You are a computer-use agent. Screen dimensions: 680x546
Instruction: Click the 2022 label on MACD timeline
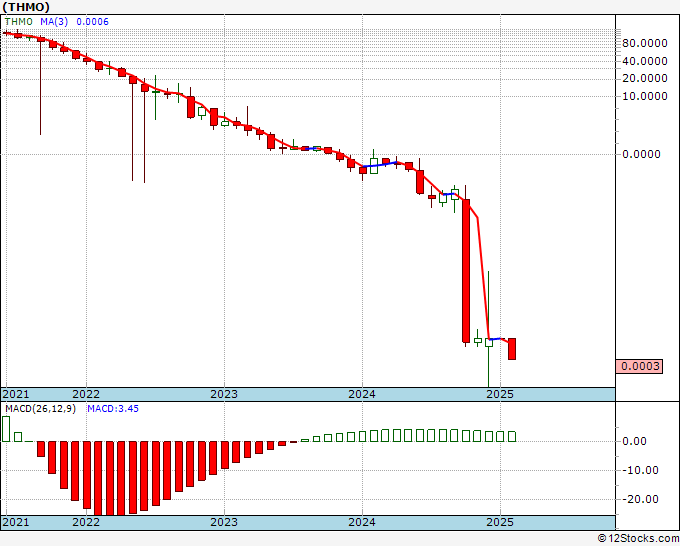(x=86, y=522)
